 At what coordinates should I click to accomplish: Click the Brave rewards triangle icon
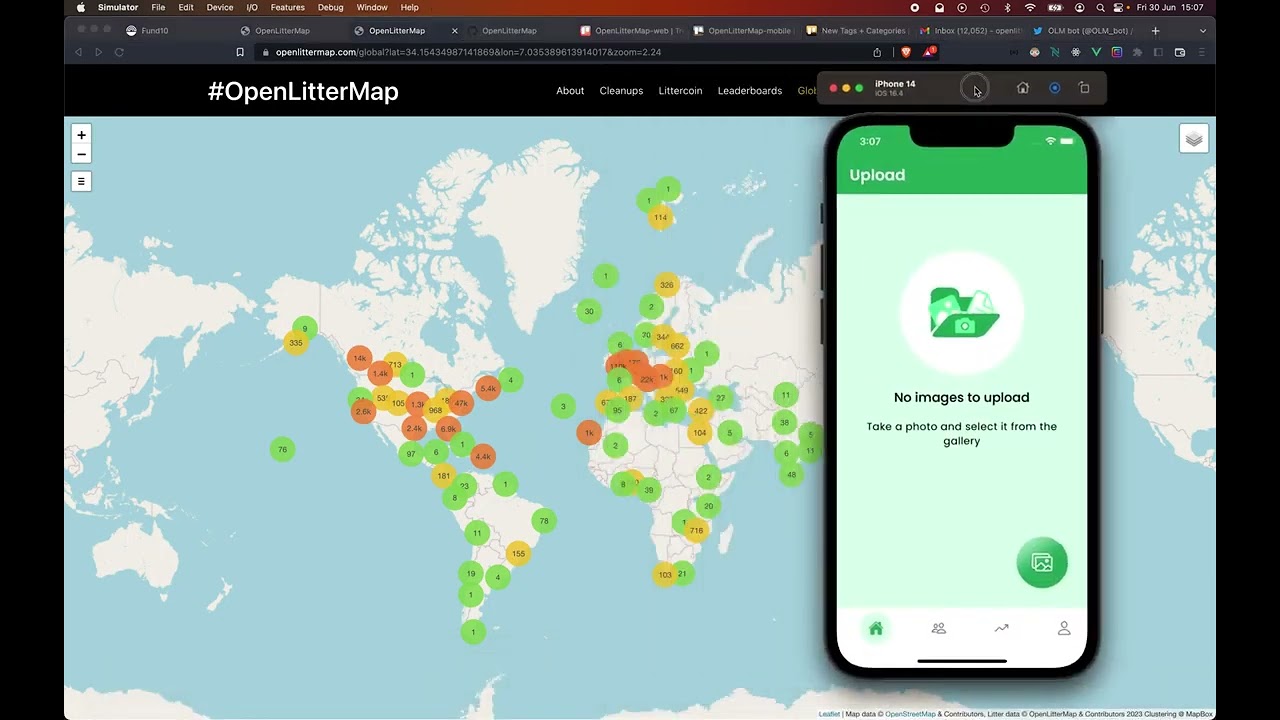click(929, 52)
